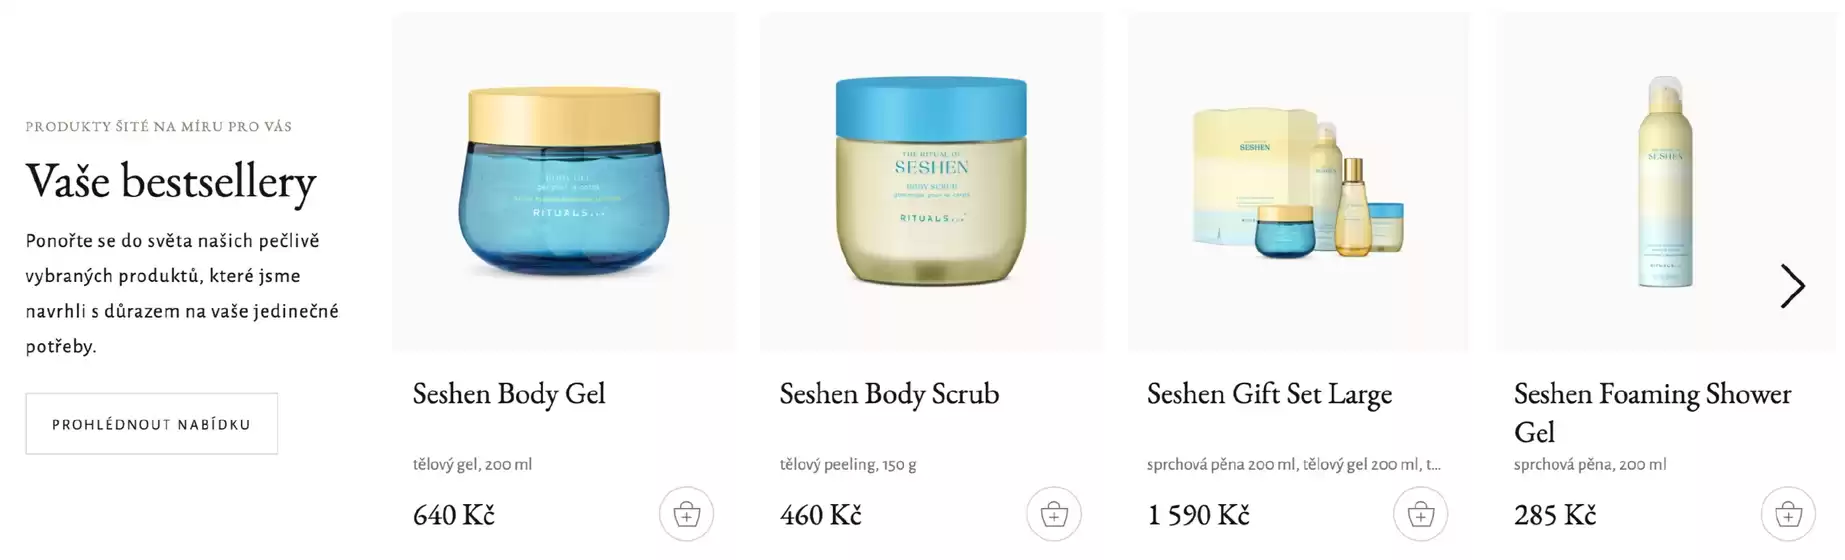
Task: Select the 1 590 Kč price label
Action: pyautogui.click(x=1198, y=515)
